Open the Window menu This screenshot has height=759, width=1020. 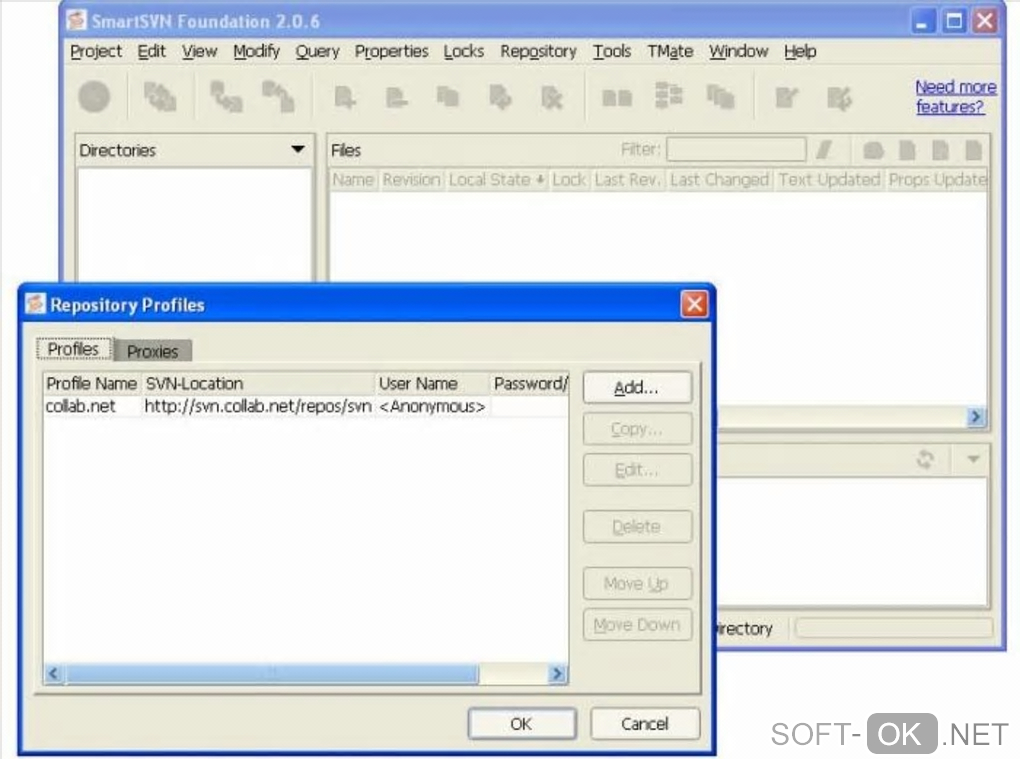click(x=738, y=51)
